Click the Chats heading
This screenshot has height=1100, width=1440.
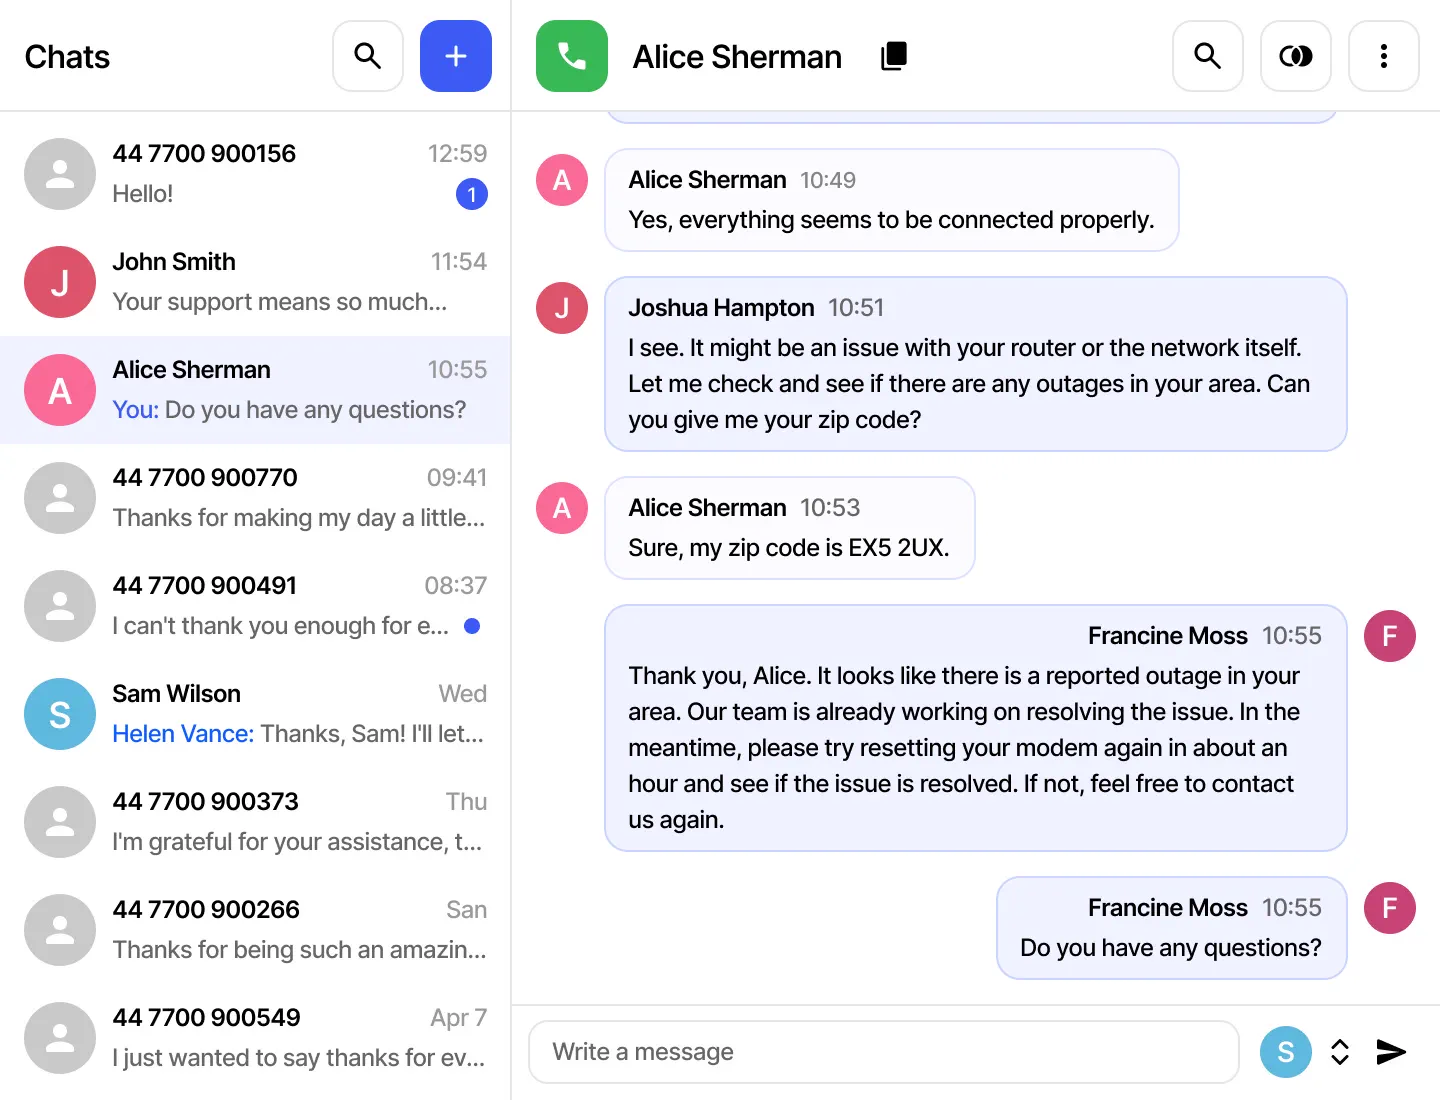coord(67,57)
